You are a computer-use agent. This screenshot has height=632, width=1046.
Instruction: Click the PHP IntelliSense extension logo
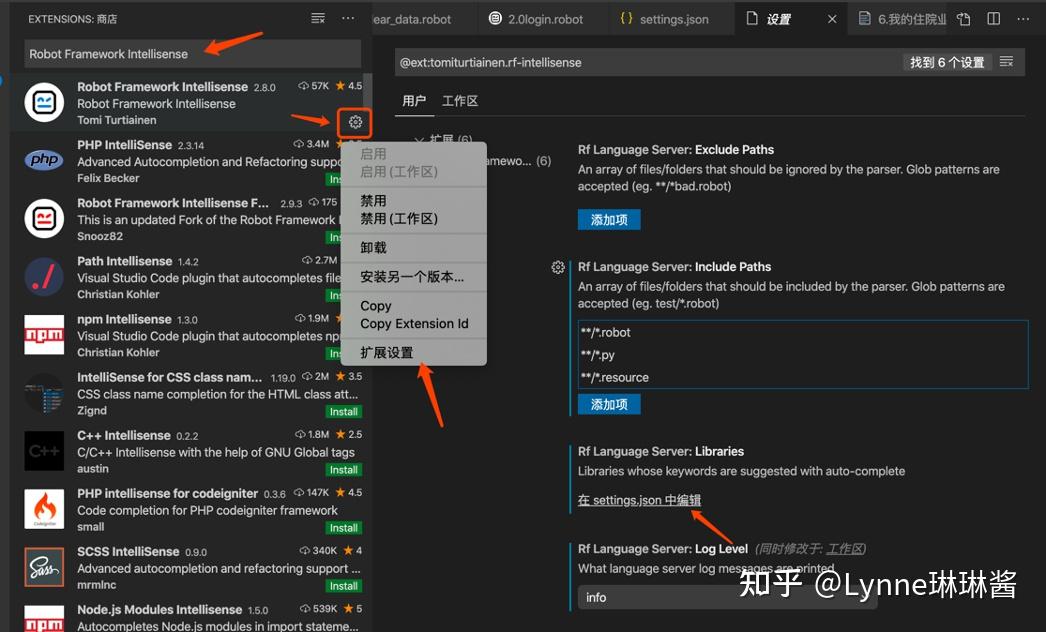click(44, 160)
